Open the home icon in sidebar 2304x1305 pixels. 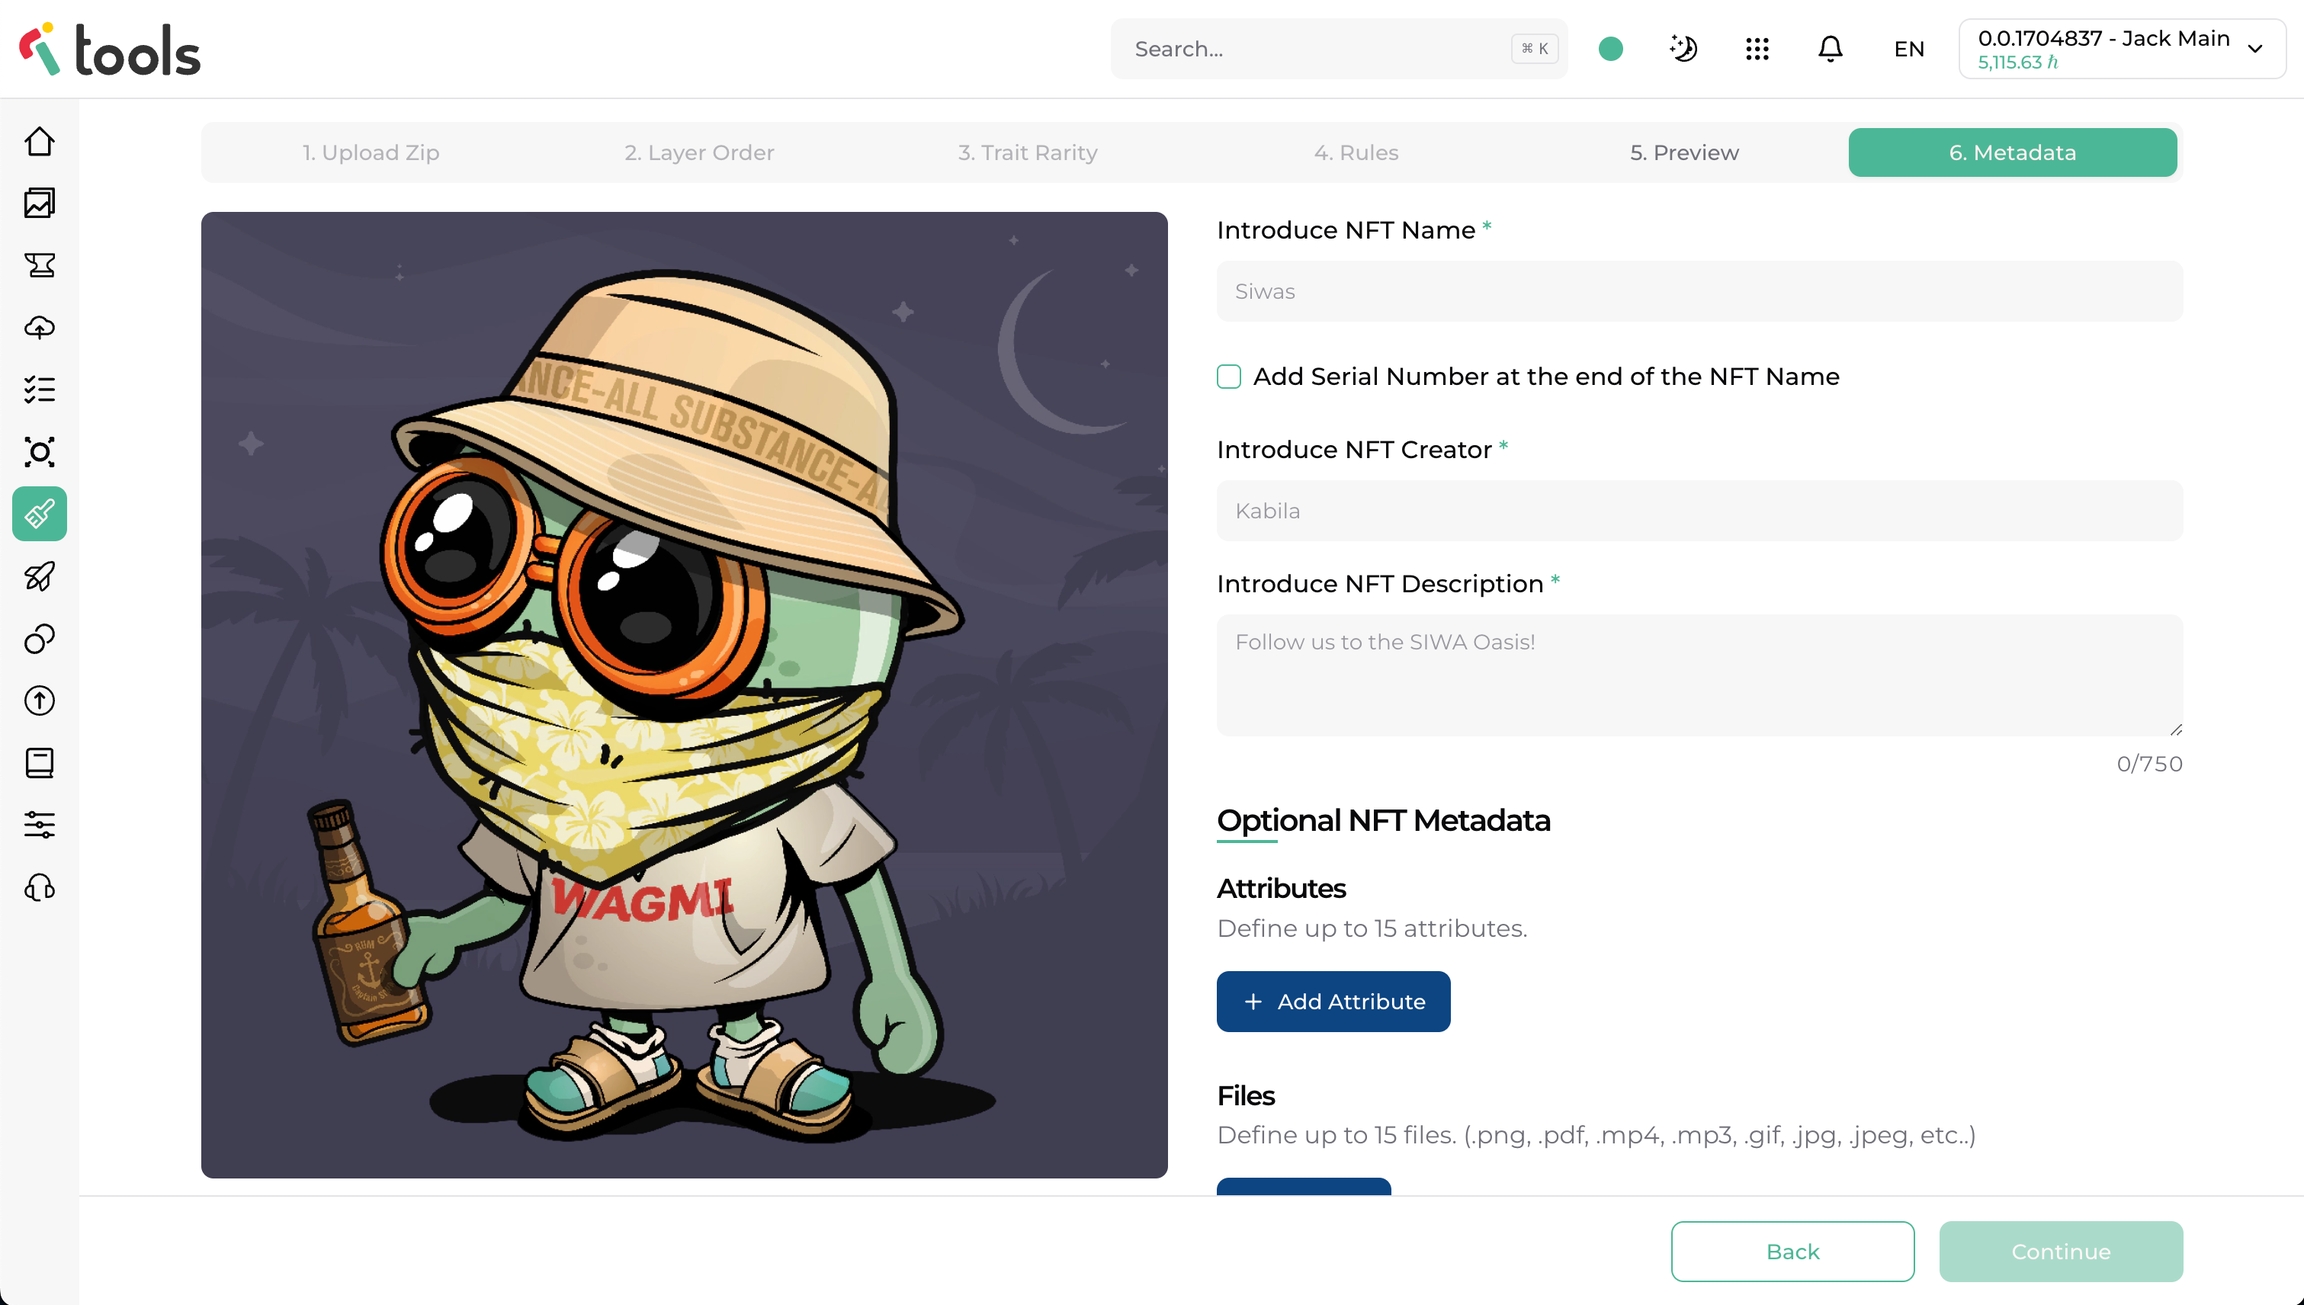39,142
